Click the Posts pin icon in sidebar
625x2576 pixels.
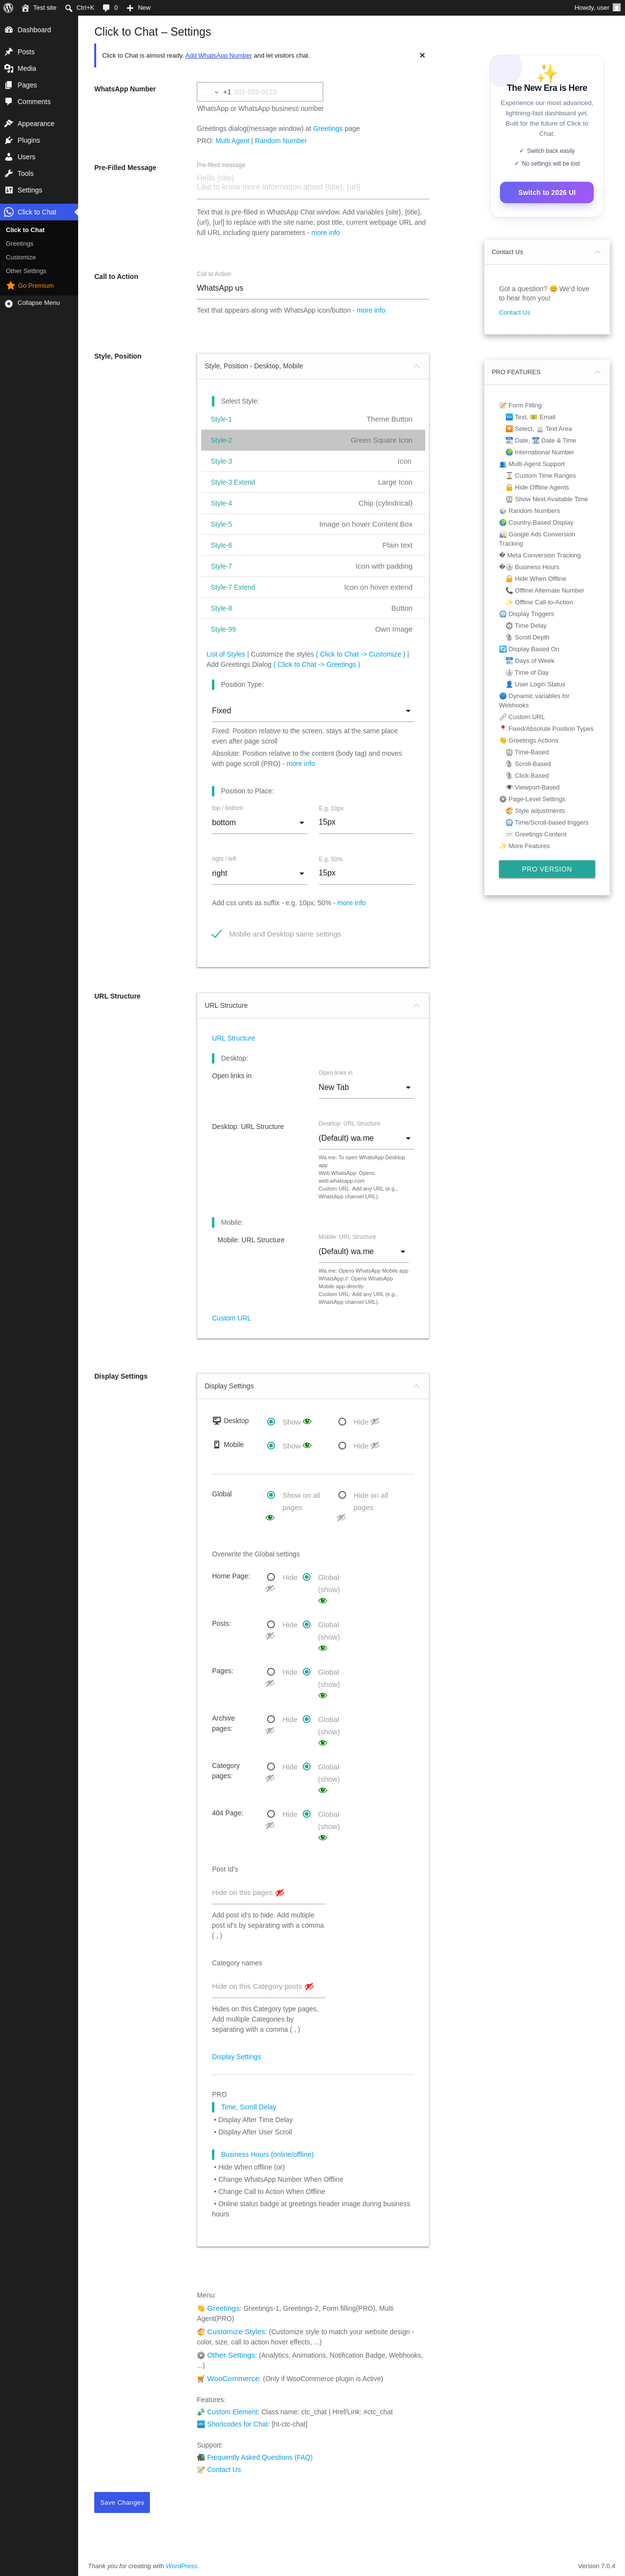coord(9,52)
